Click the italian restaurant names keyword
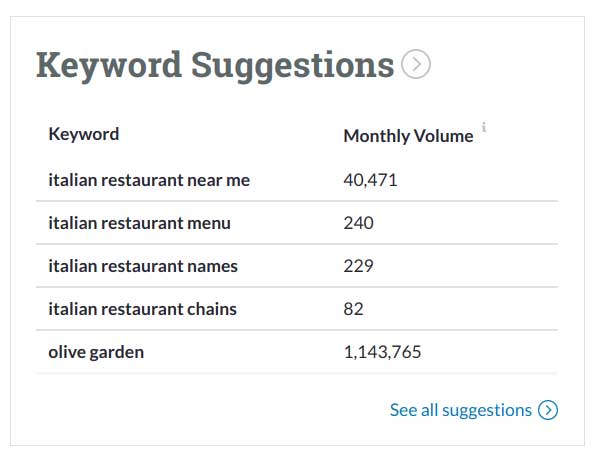597x456 pixels. [143, 266]
